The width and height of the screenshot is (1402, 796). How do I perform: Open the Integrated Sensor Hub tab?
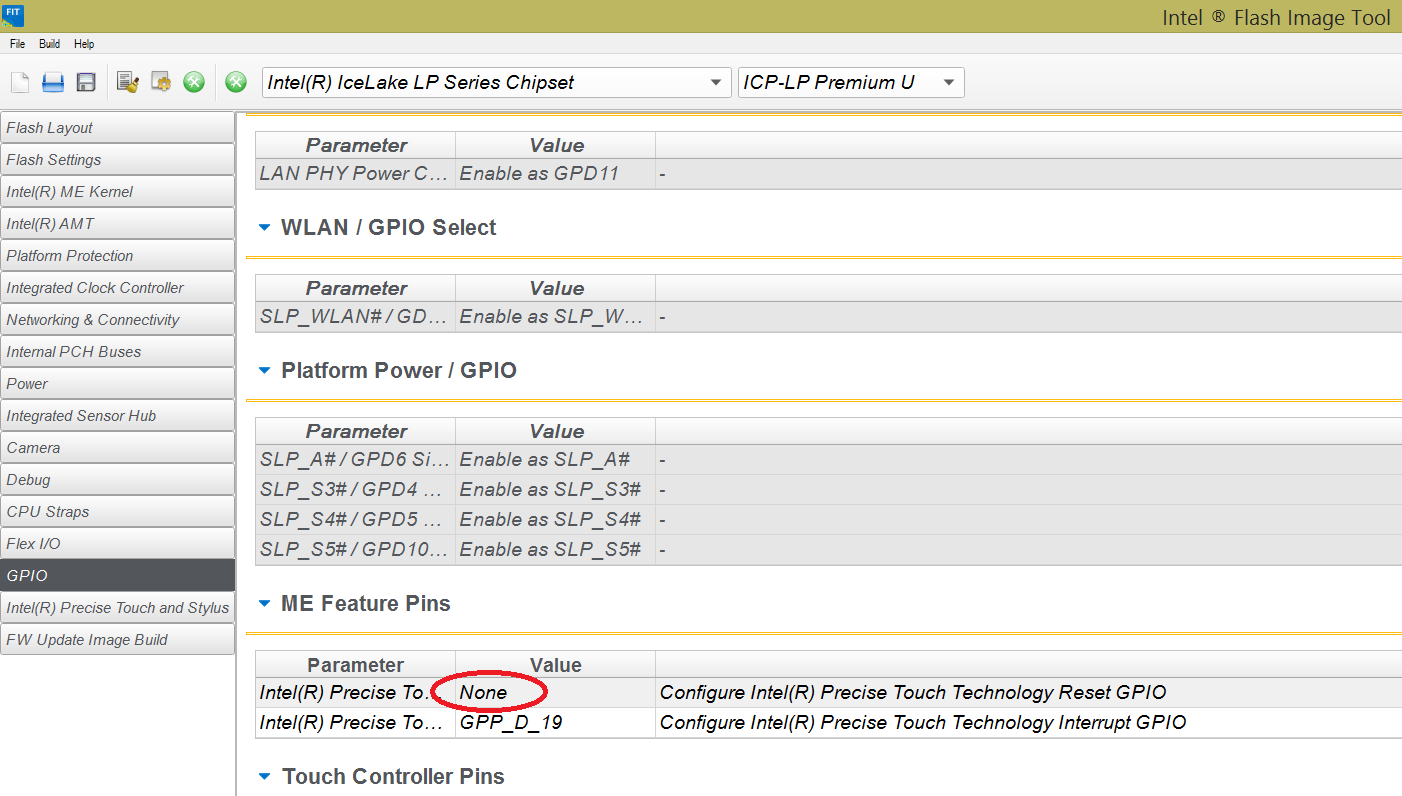pyautogui.click(x=118, y=416)
